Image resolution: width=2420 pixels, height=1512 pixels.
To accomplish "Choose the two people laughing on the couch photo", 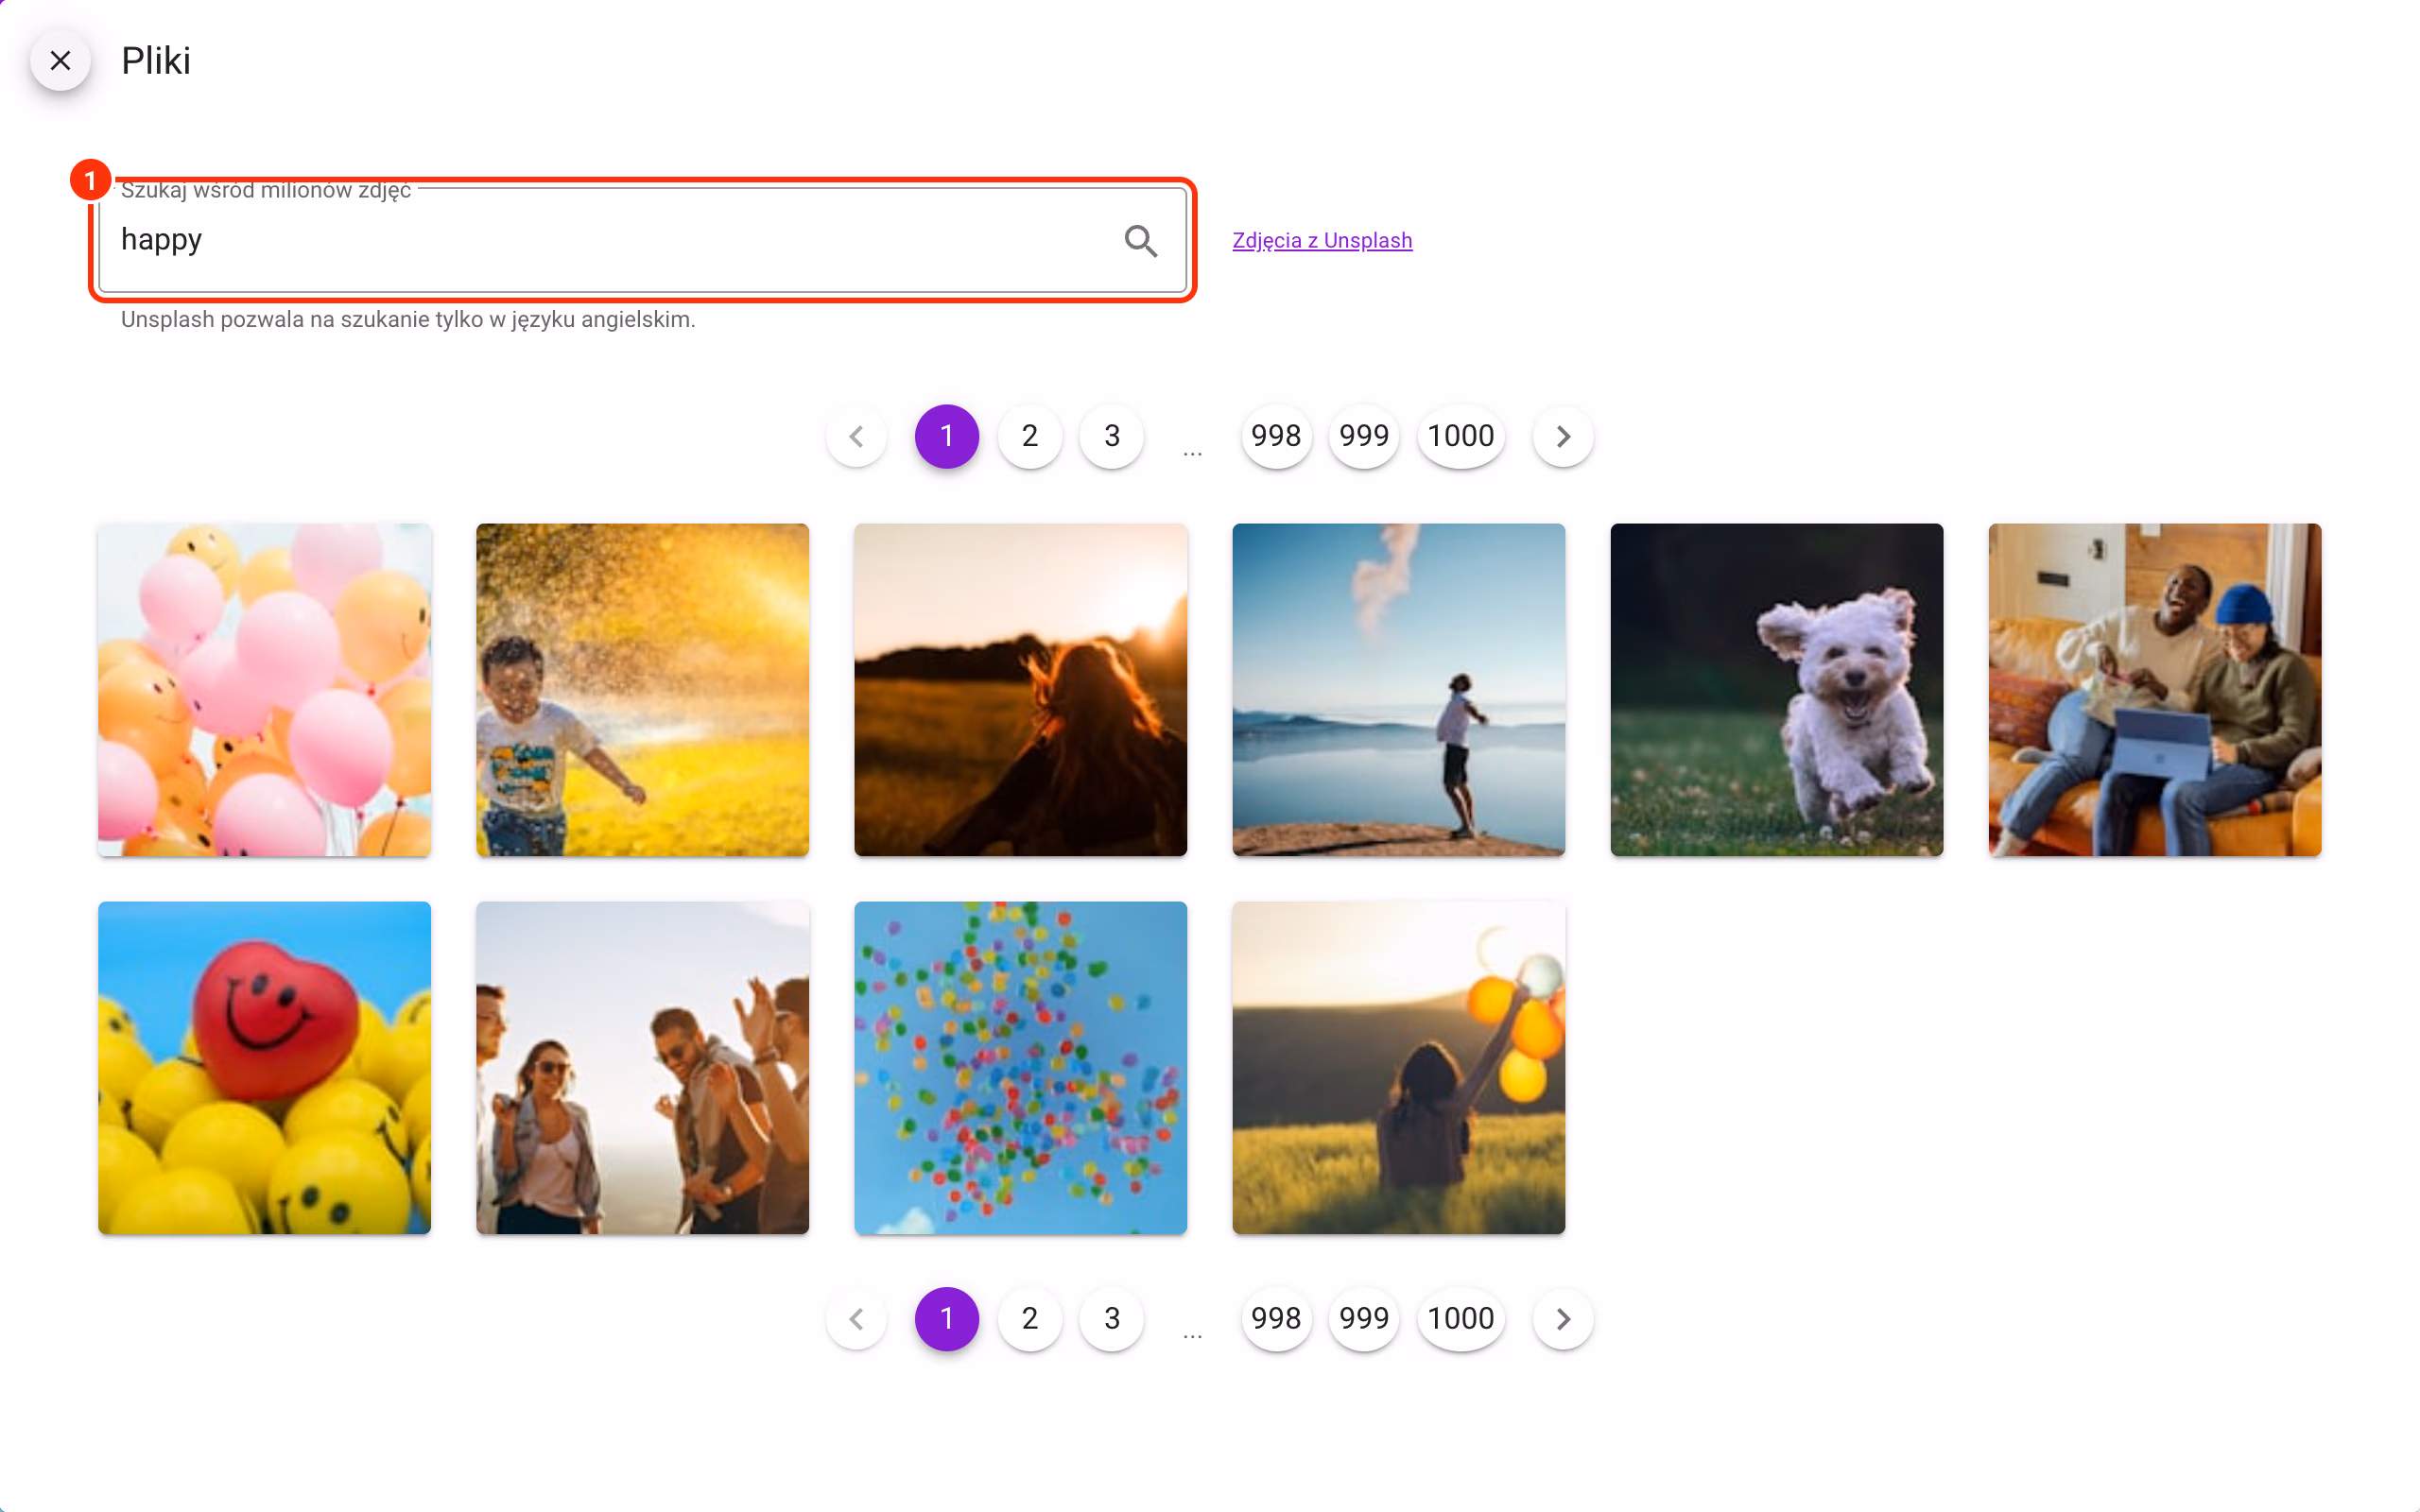I will 2154,690.
